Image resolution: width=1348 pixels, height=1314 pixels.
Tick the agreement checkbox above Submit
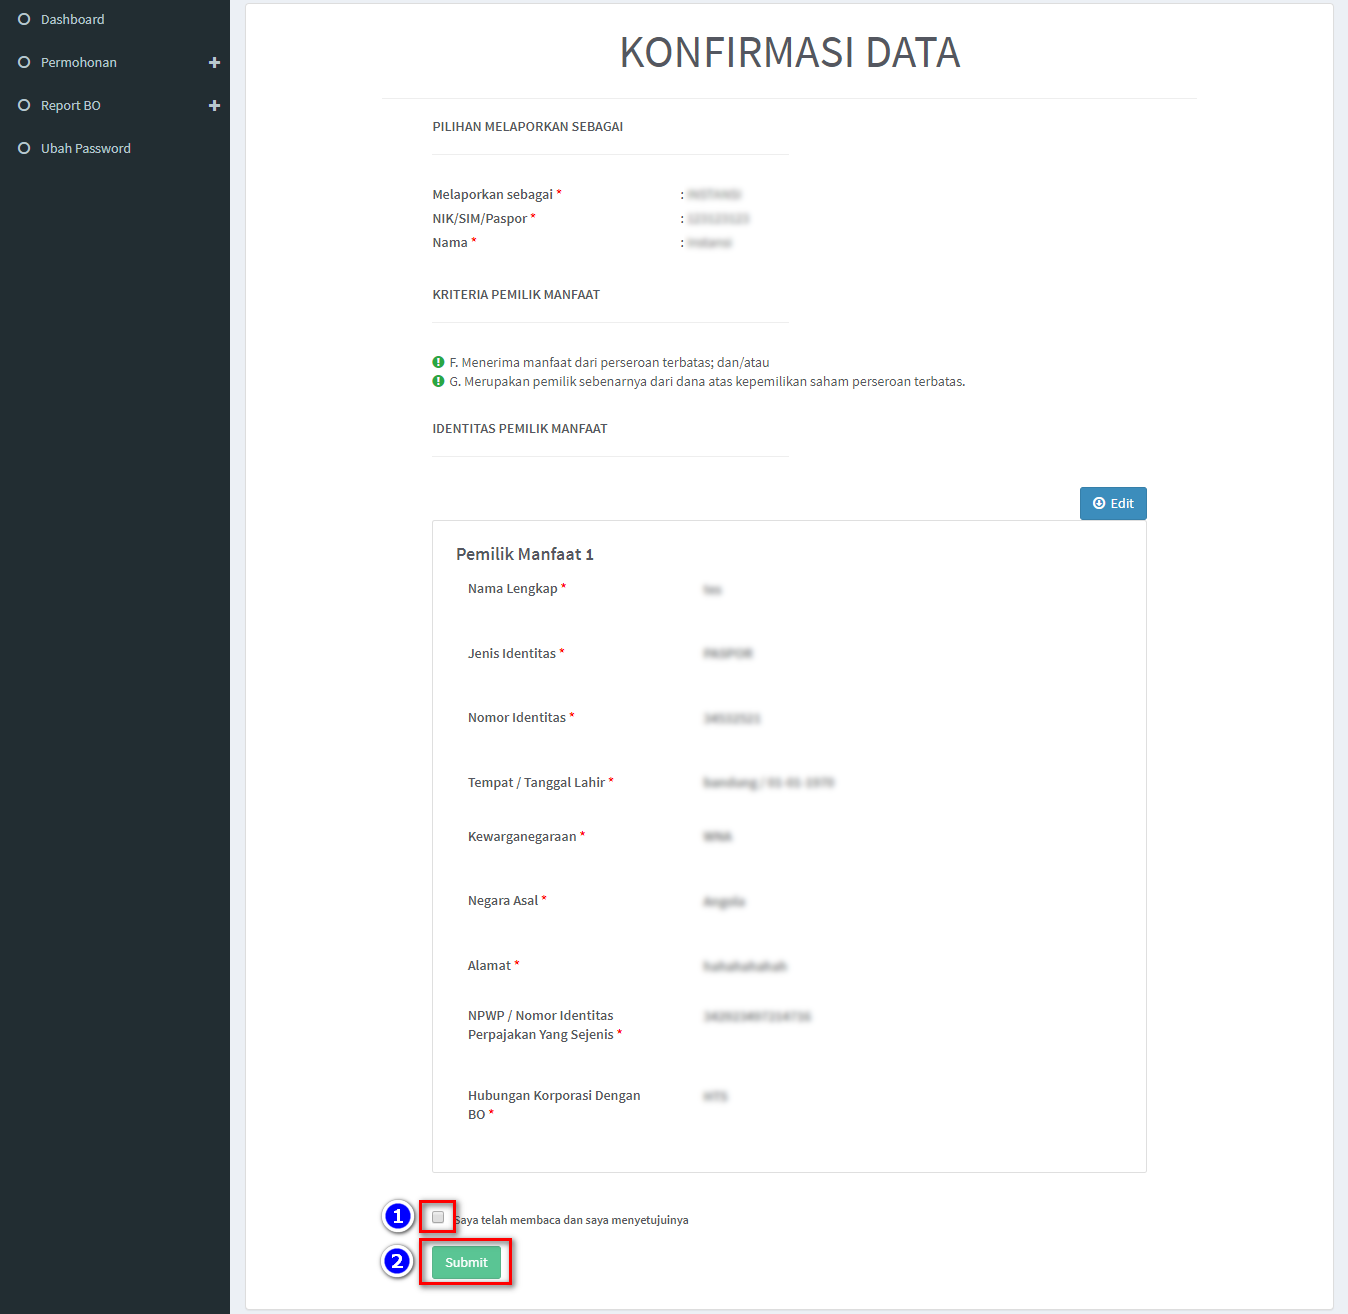pos(438,1217)
